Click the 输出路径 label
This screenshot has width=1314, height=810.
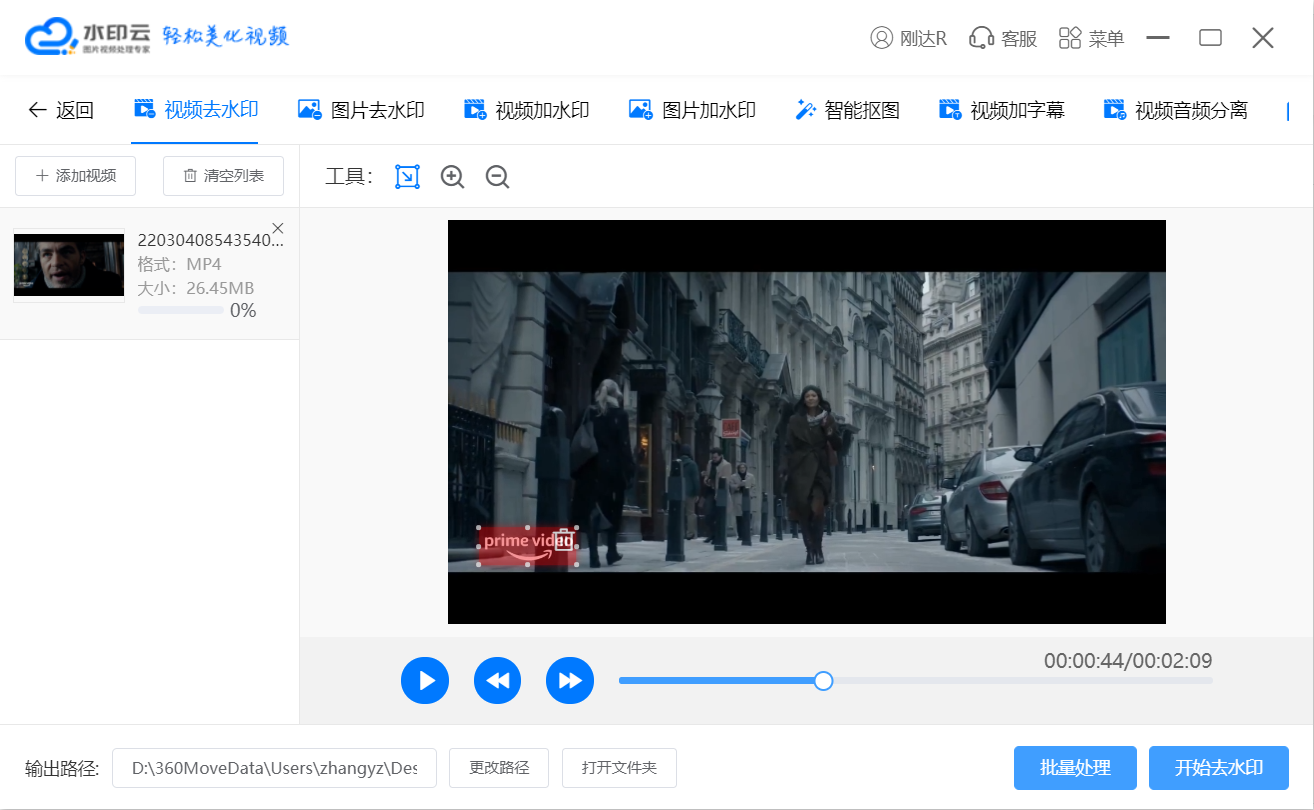(x=62, y=768)
